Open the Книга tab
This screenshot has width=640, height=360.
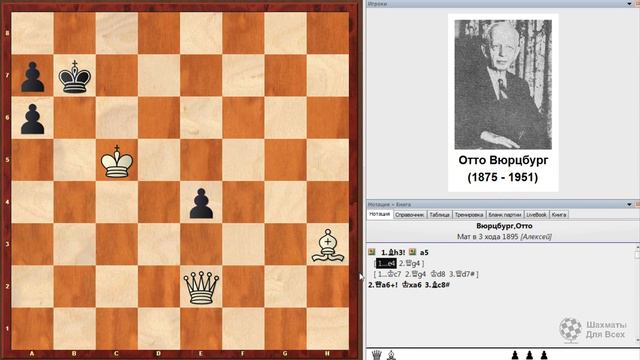pyautogui.click(x=559, y=215)
